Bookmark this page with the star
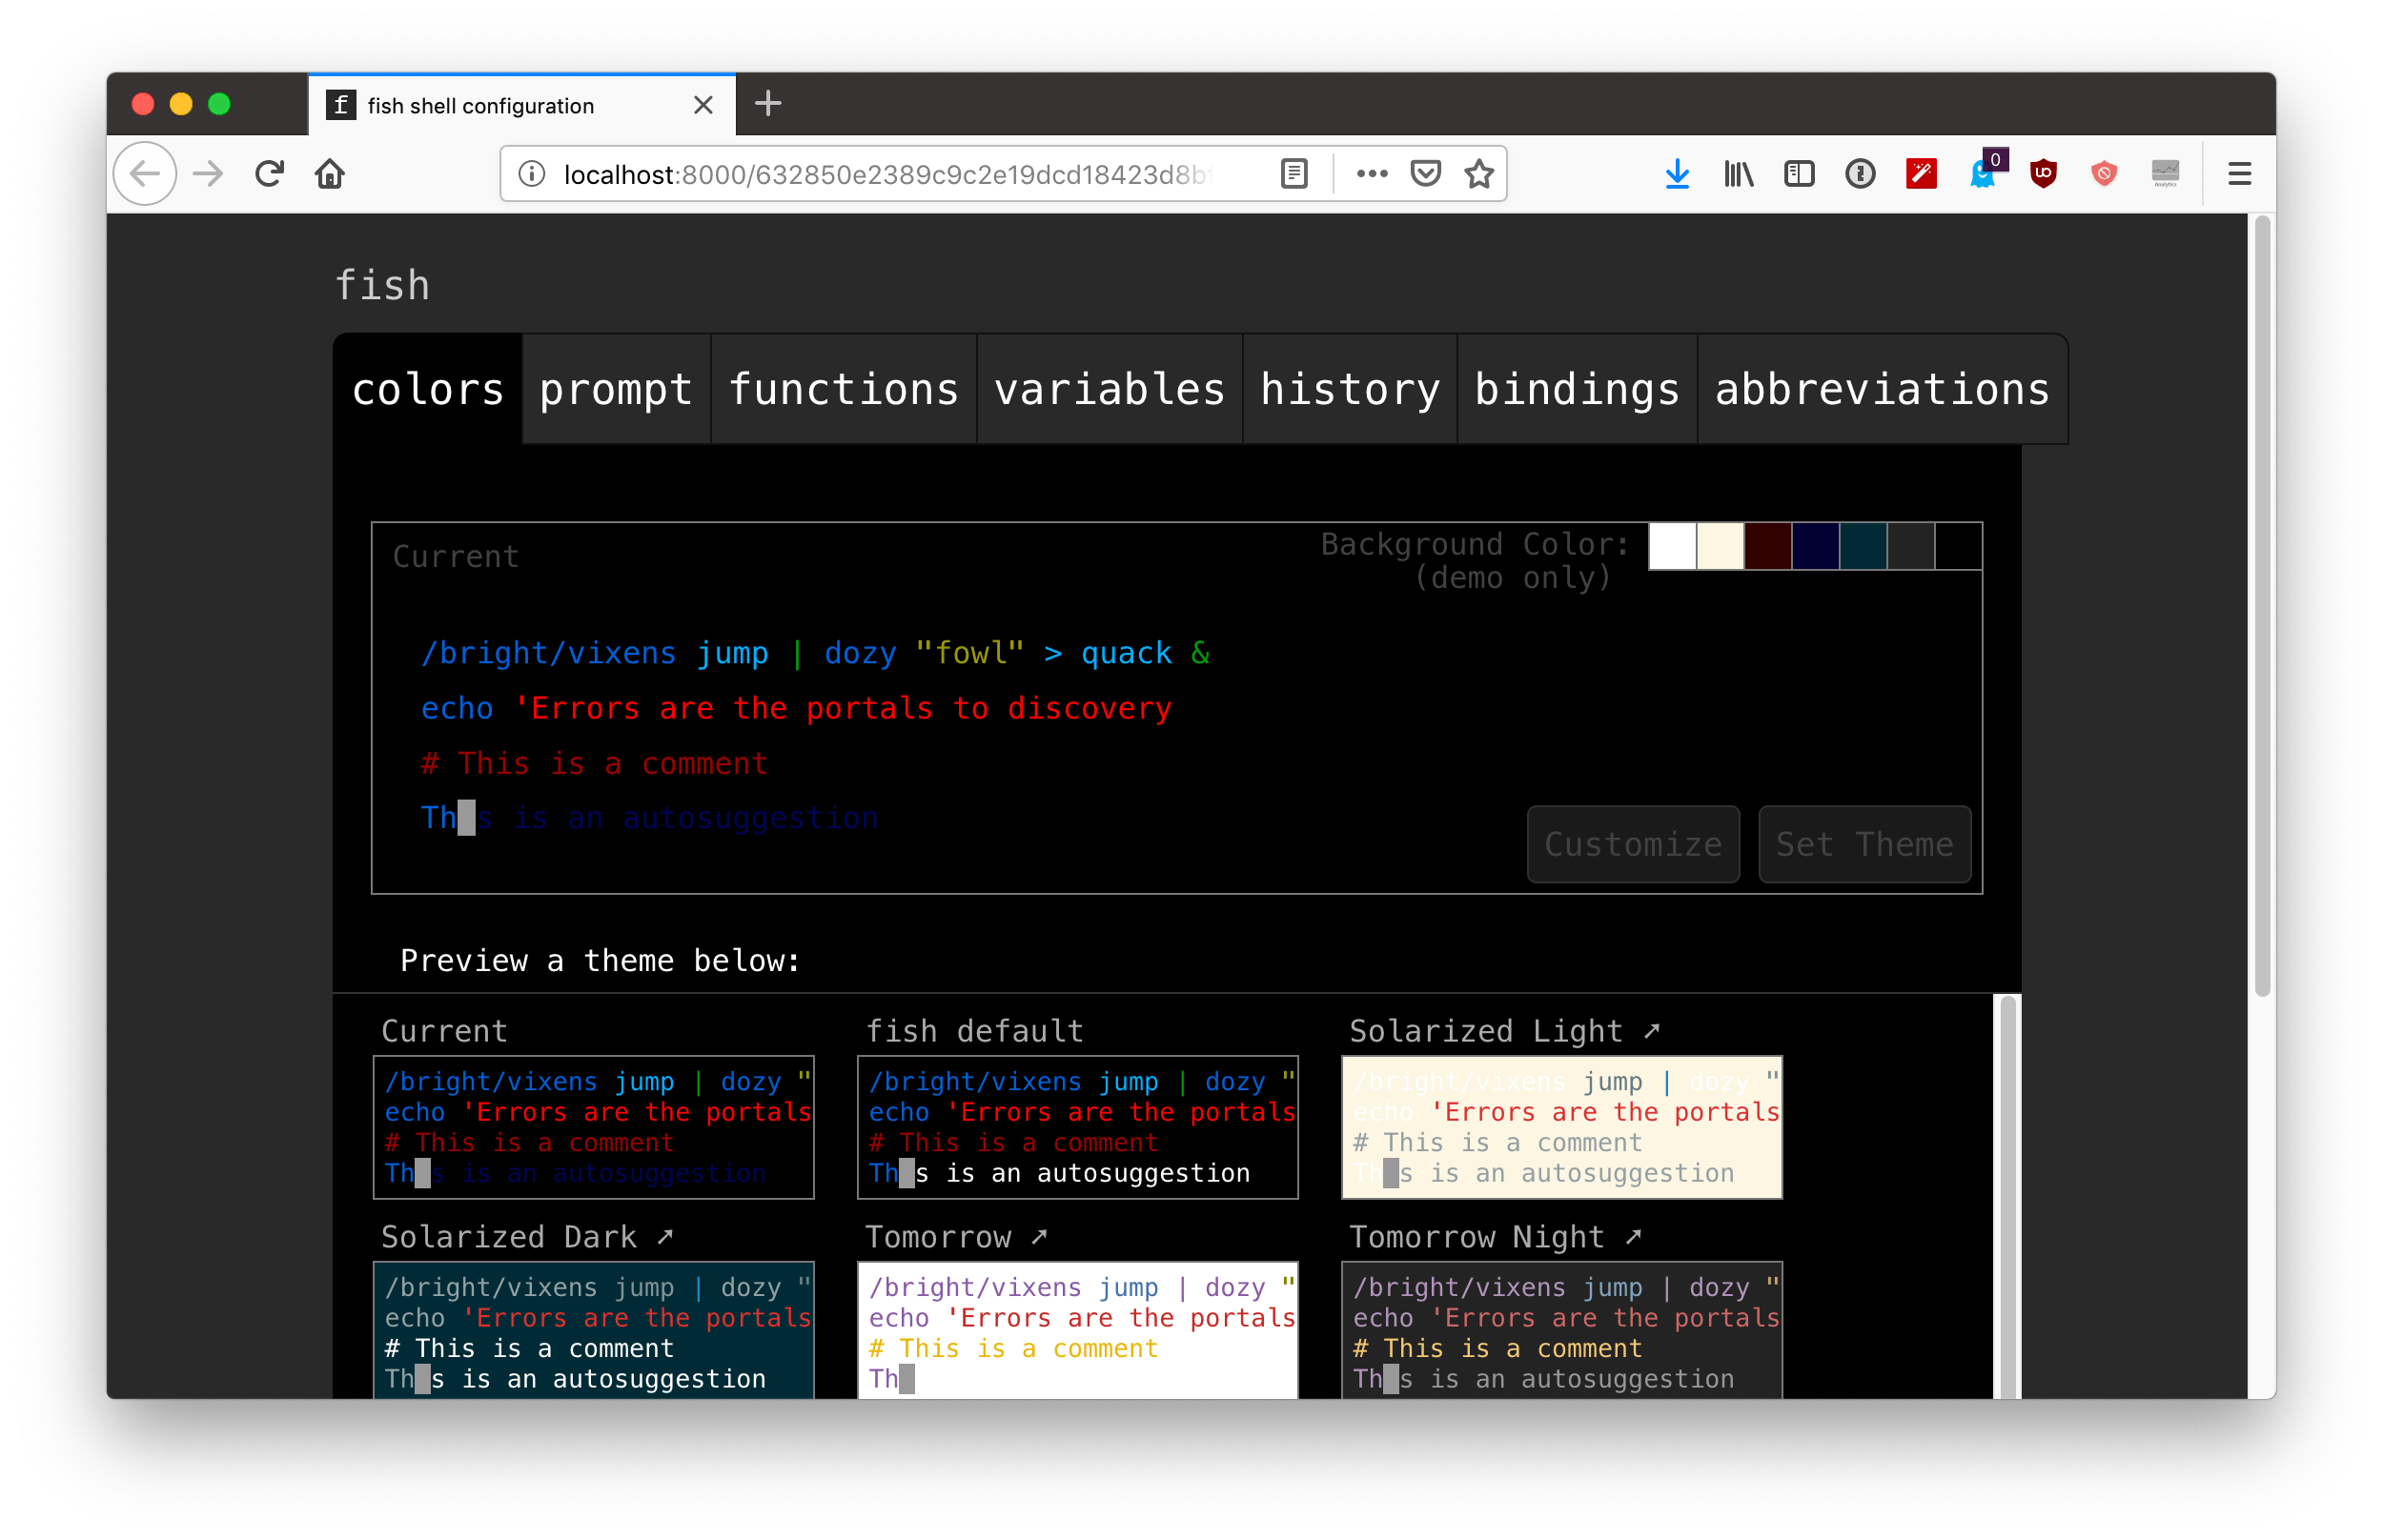The image size is (2383, 1540). [x=1481, y=173]
